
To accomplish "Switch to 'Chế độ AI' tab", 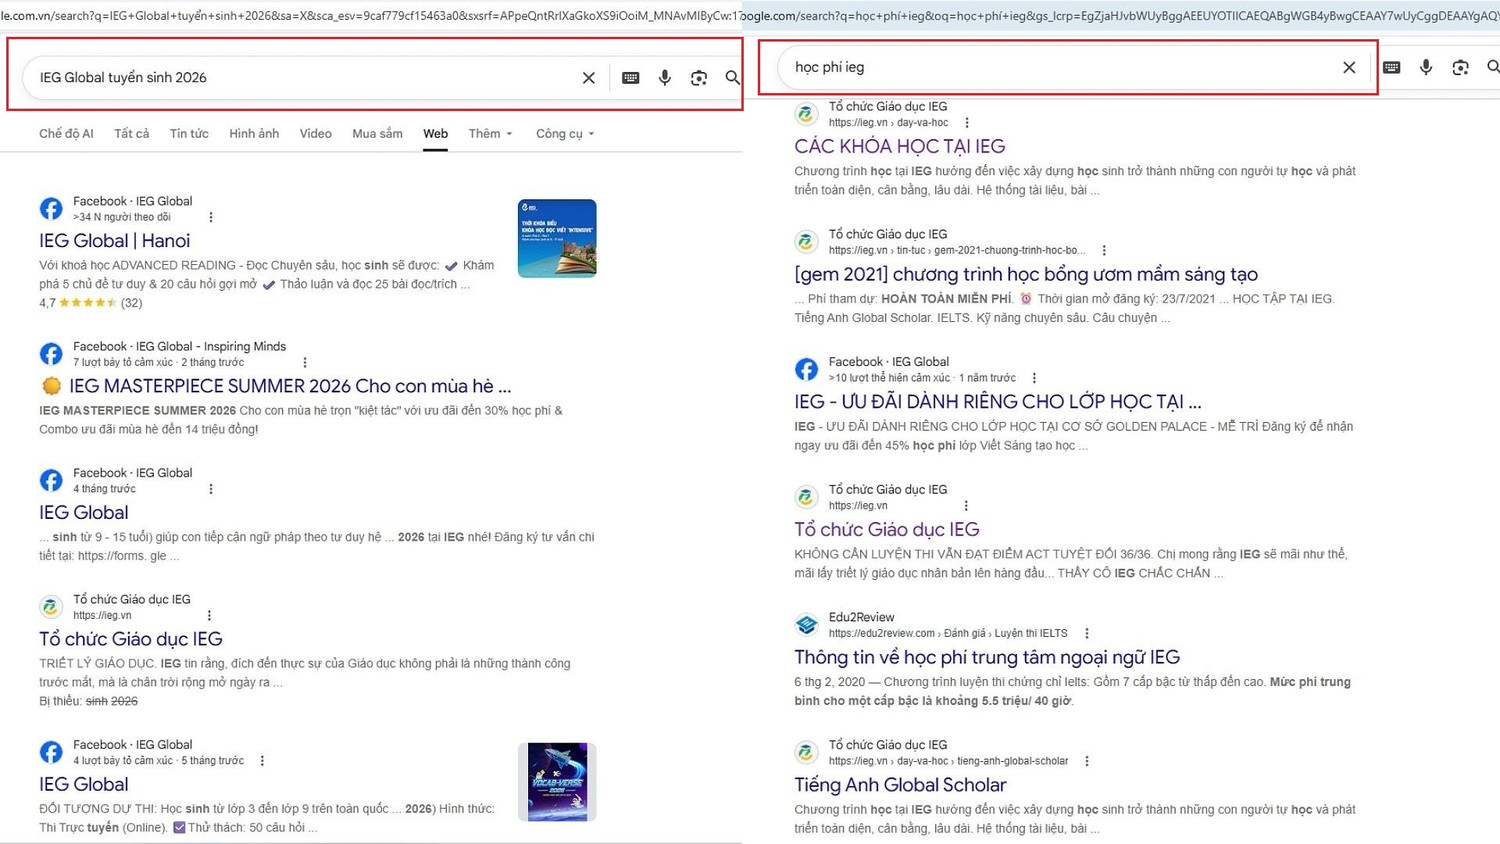I will click(66, 134).
